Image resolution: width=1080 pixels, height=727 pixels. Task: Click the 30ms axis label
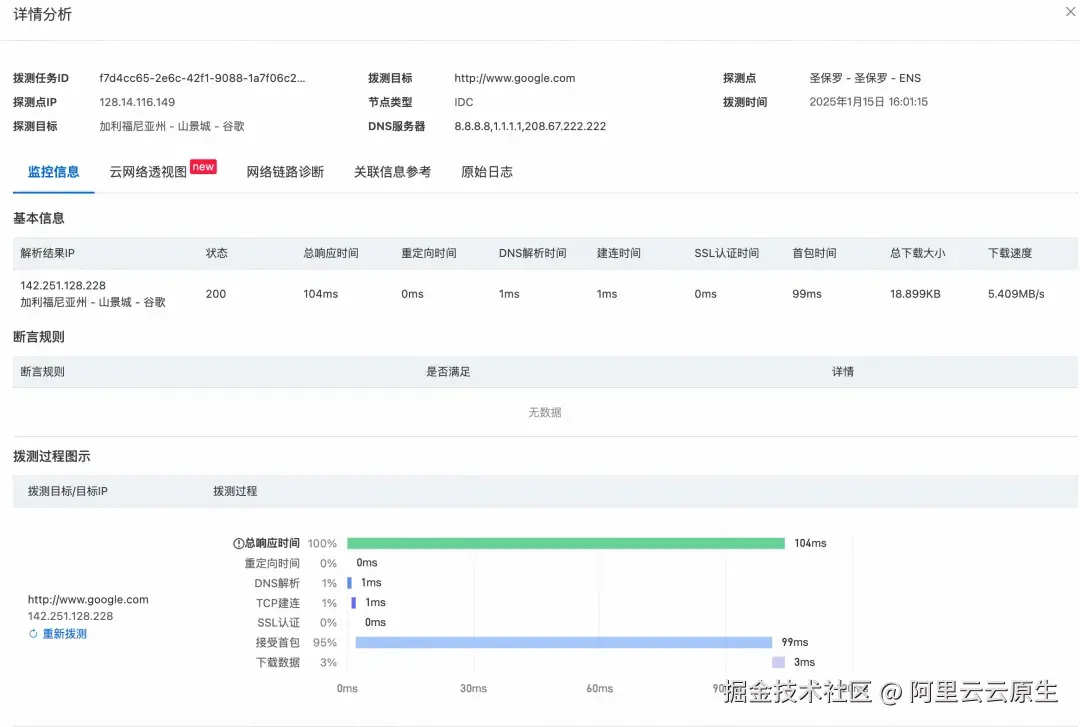[473, 688]
